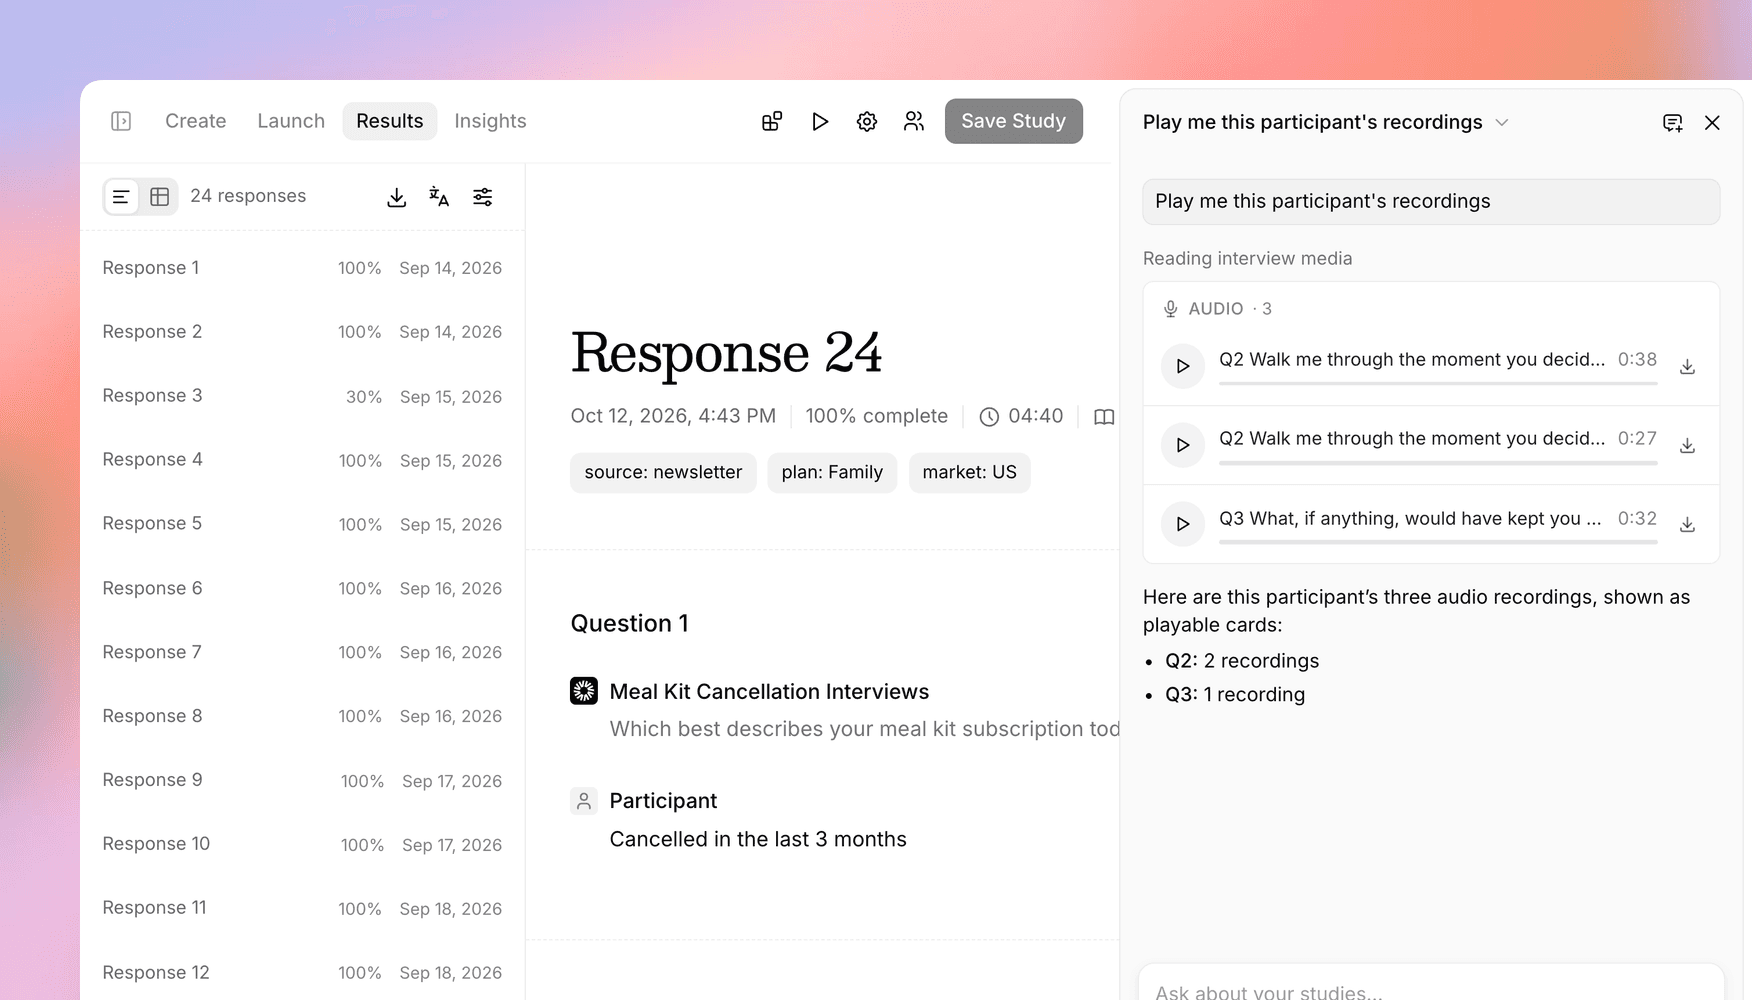Image resolution: width=1752 pixels, height=1000 pixels.
Task: Select Response 5 in the list
Action: click(x=302, y=524)
